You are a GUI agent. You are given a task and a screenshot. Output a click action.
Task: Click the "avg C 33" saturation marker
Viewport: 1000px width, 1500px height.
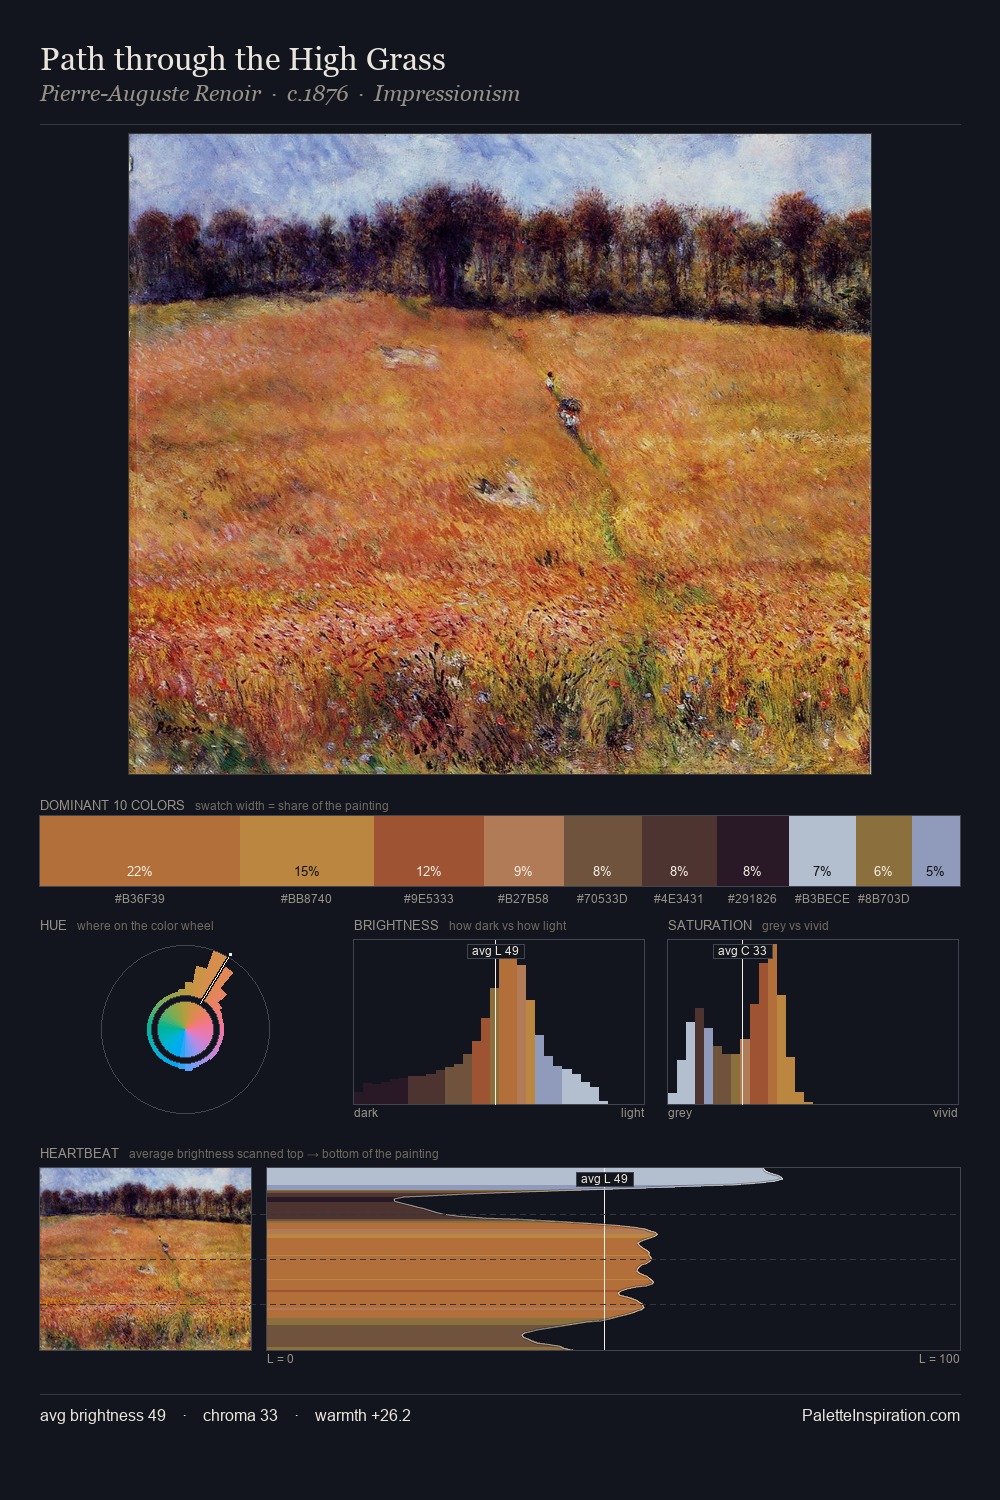click(742, 951)
